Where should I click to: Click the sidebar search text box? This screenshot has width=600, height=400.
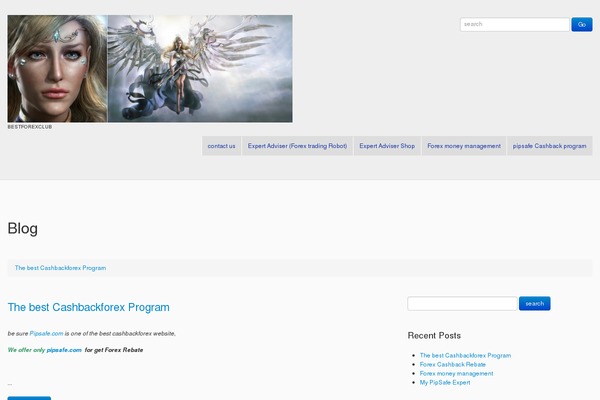pos(462,304)
